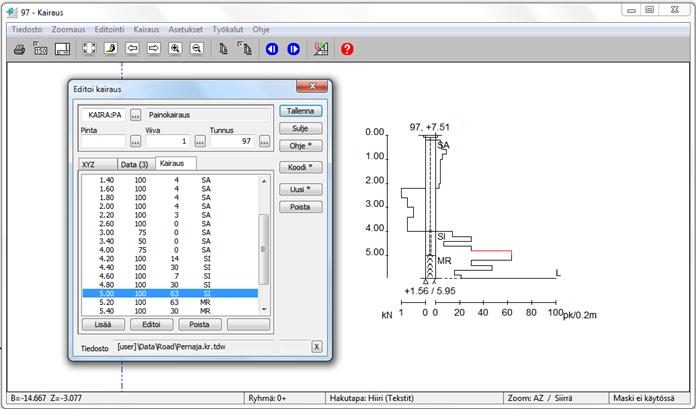Click the X button beside Tiedosto path

click(316, 346)
